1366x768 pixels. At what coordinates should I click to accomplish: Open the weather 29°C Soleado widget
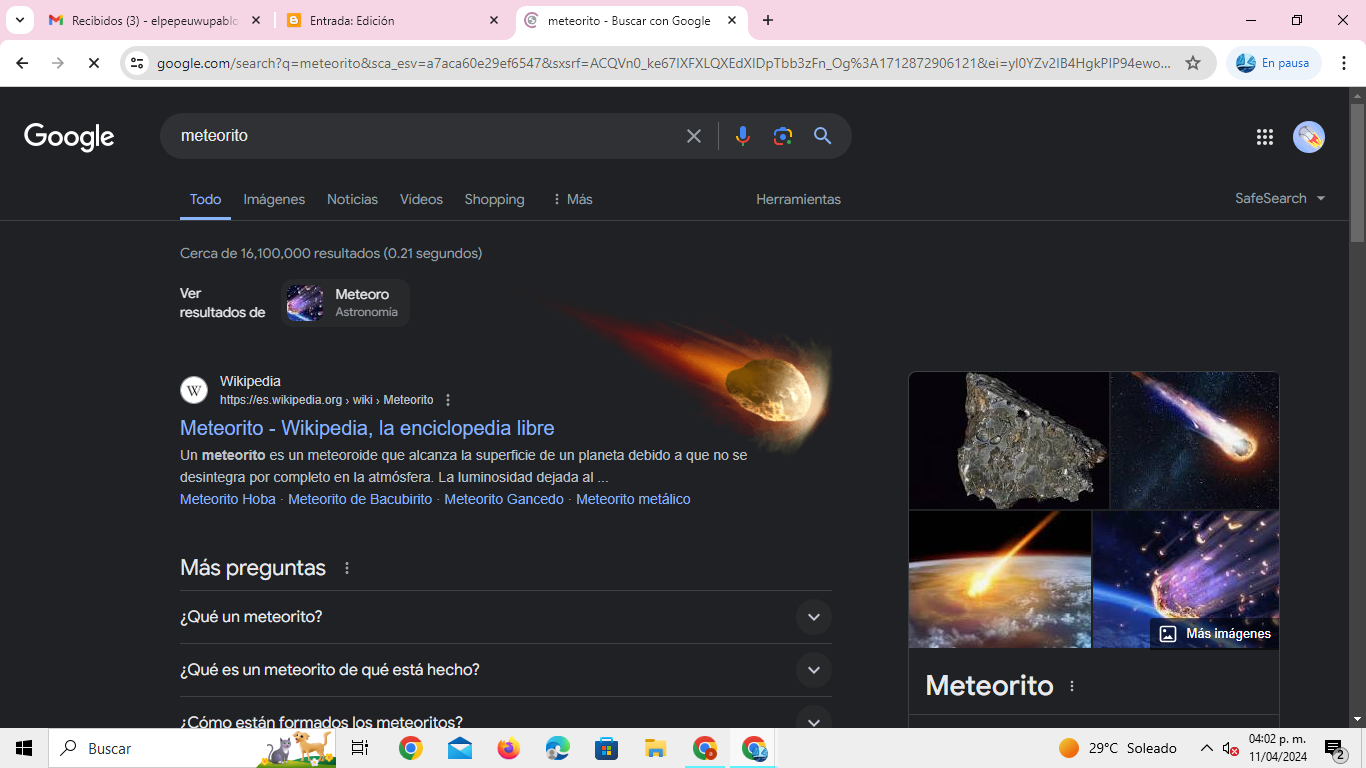(1118, 748)
